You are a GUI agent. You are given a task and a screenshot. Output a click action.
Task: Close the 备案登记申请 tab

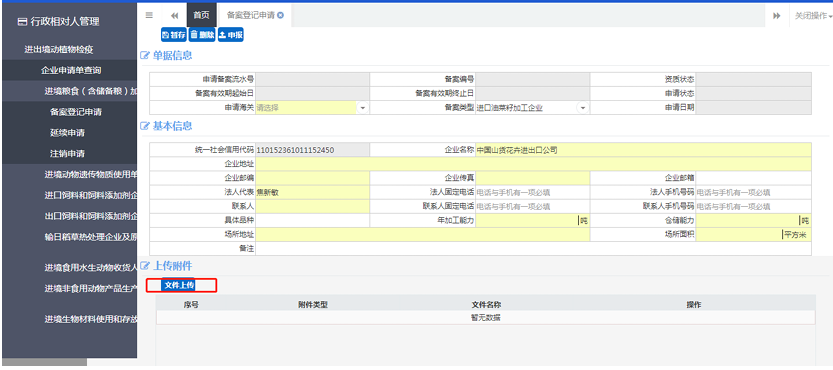point(280,15)
